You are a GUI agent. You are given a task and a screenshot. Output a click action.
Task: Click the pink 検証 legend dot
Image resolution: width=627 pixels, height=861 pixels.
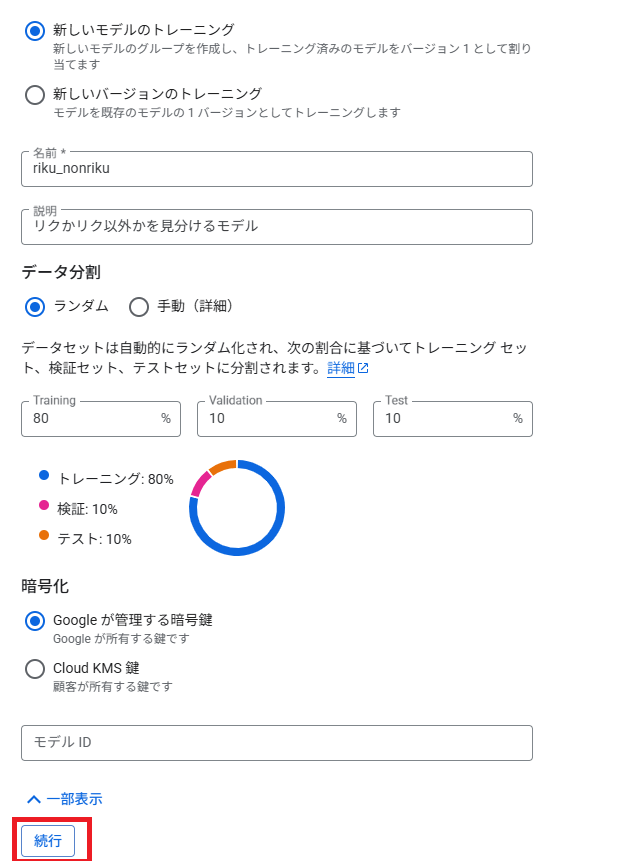[44, 505]
